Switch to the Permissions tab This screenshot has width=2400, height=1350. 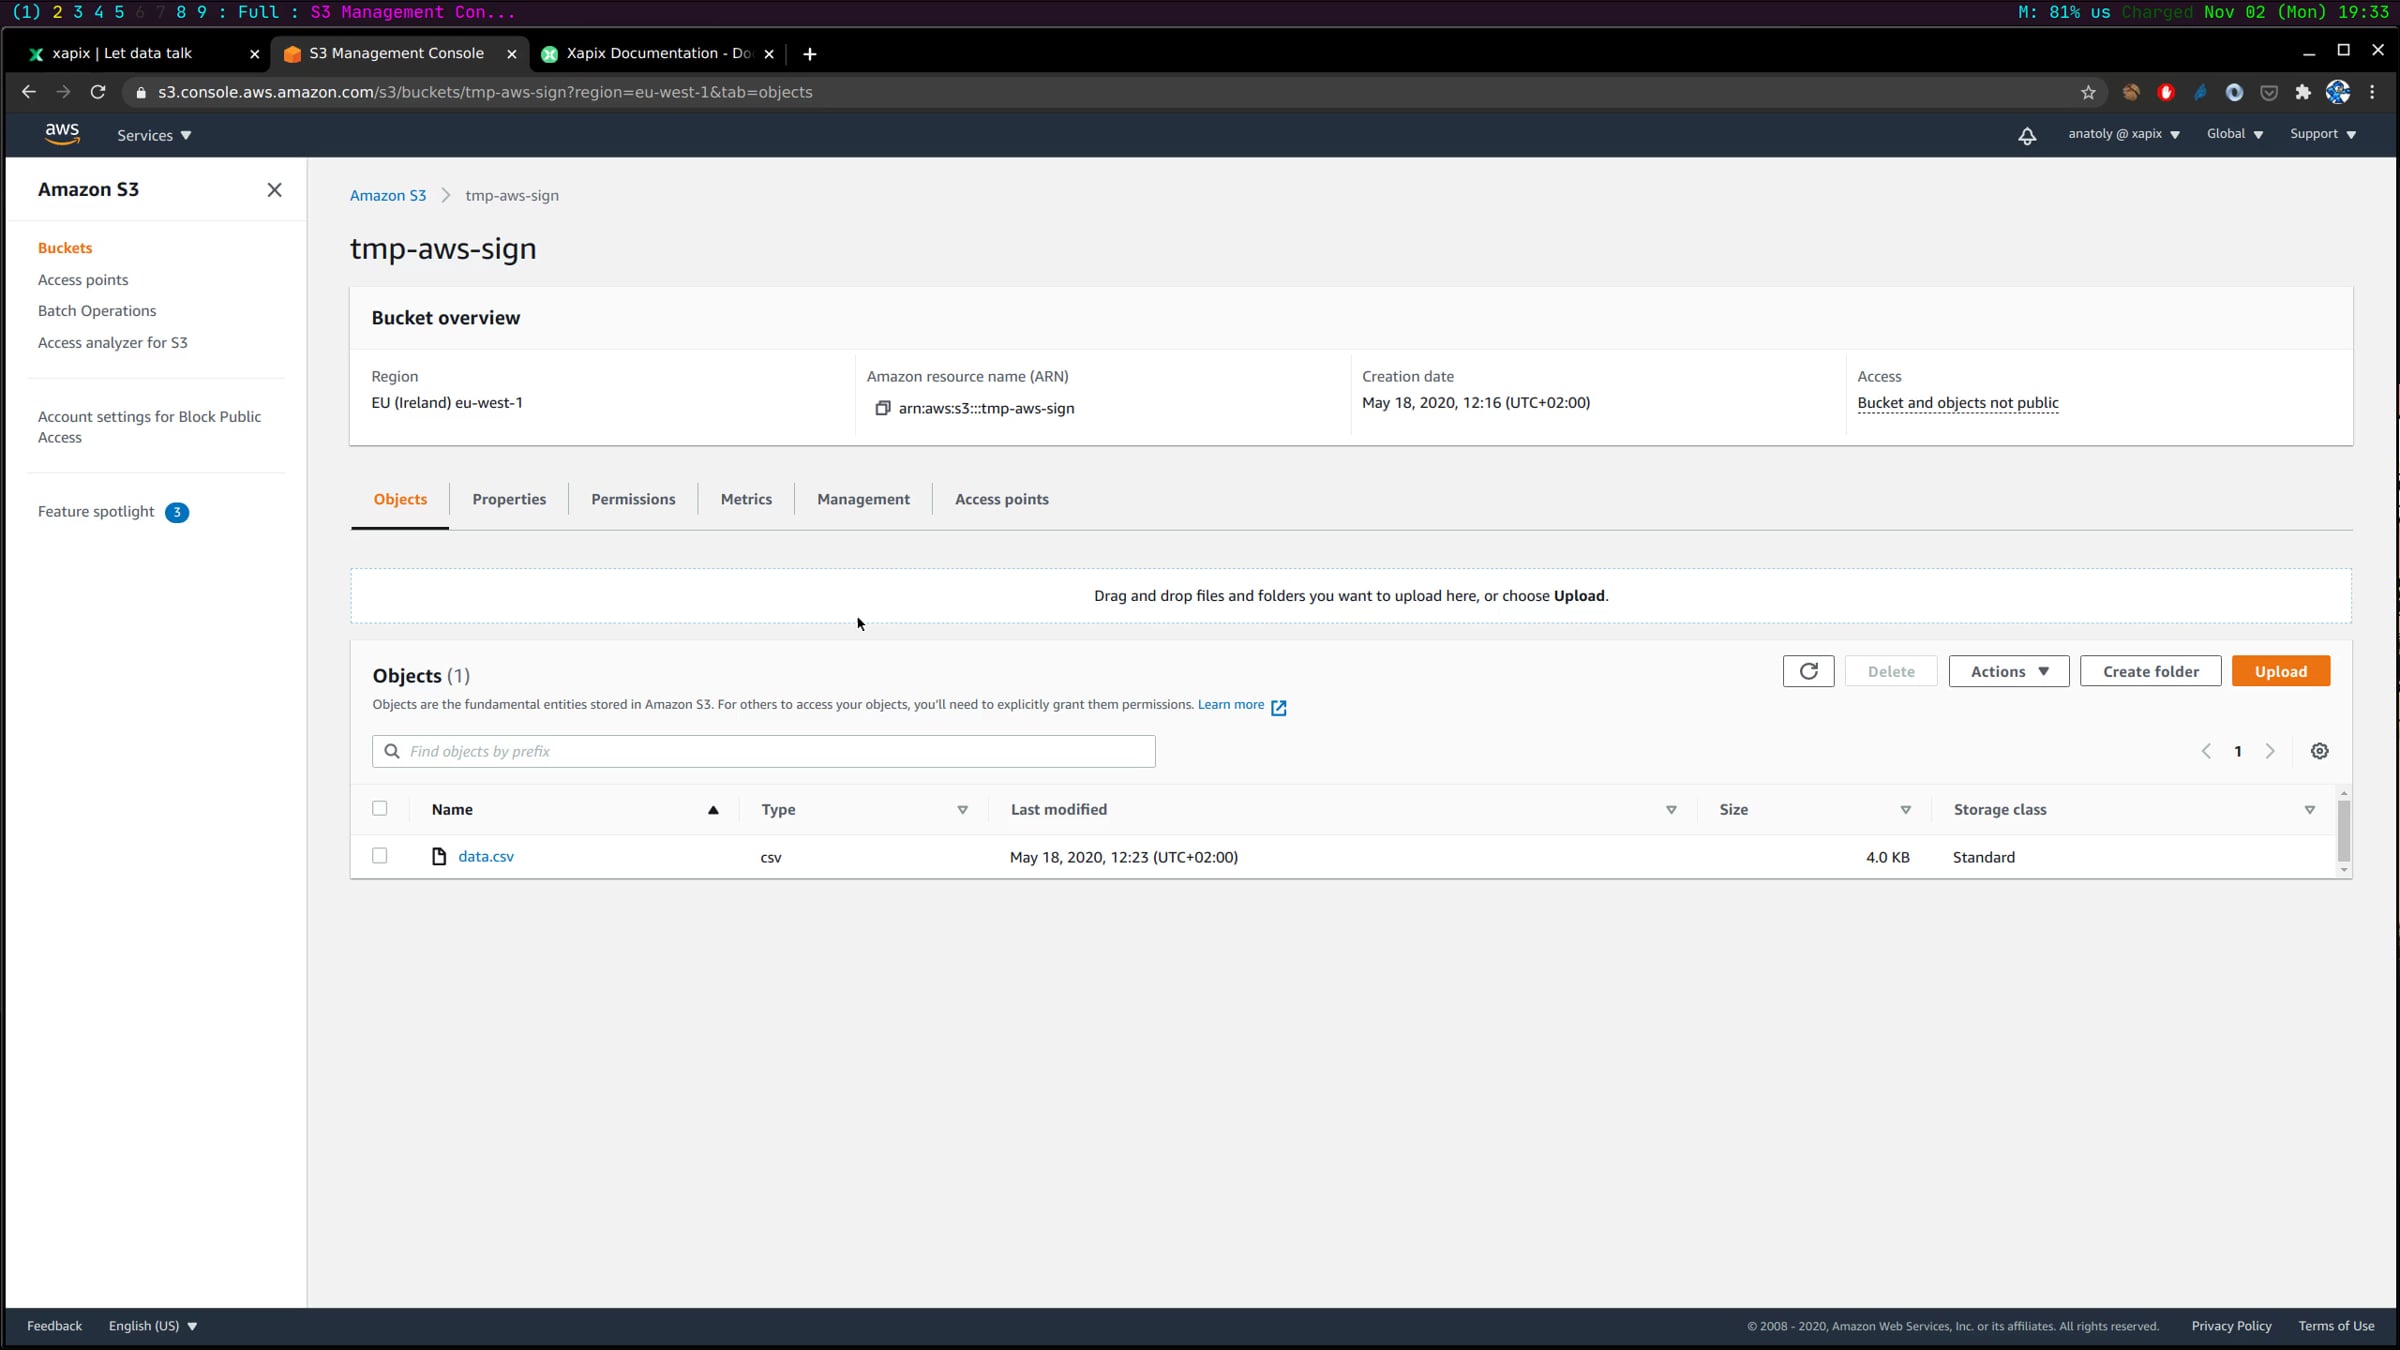click(x=633, y=499)
